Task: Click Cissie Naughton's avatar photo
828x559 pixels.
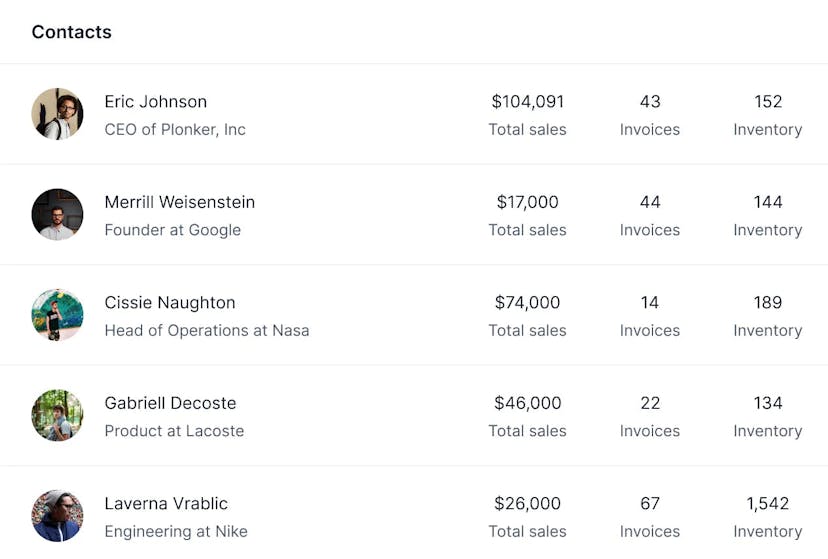Action: tap(57, 315)
